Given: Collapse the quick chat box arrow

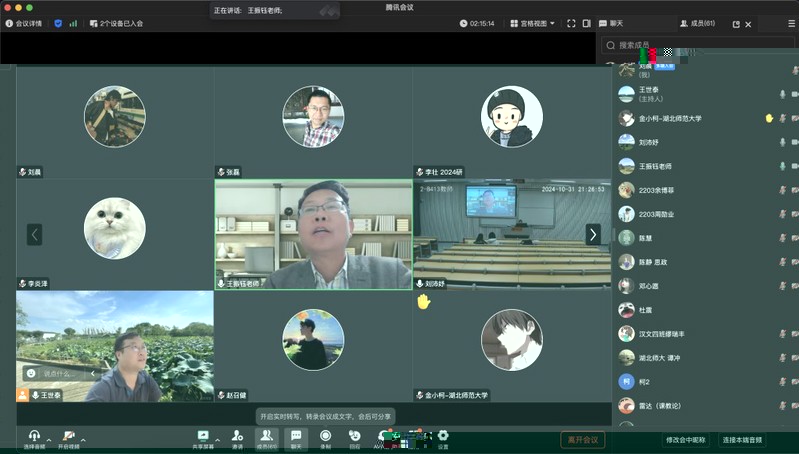Looking at the screenshot, I should pos(93,373).
